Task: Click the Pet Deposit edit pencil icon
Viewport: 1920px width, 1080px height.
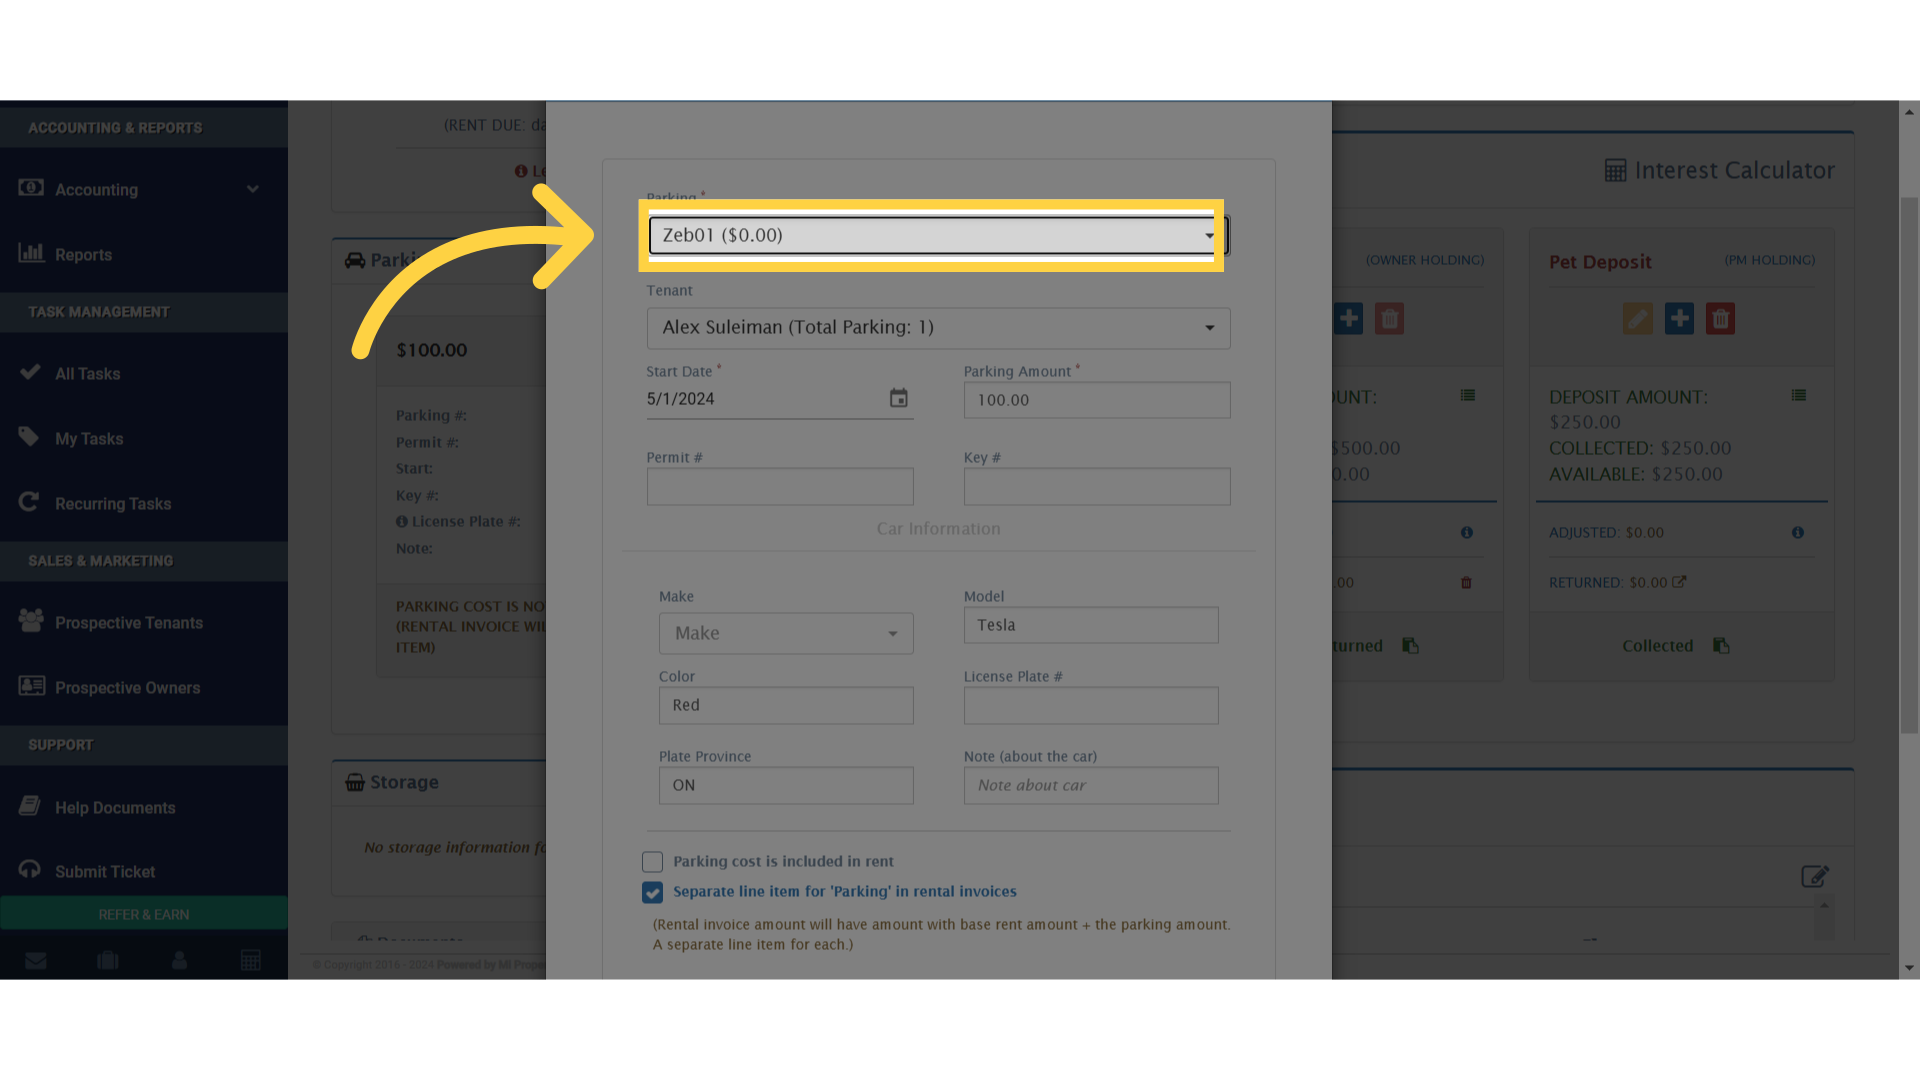Action: [1638, 319]
